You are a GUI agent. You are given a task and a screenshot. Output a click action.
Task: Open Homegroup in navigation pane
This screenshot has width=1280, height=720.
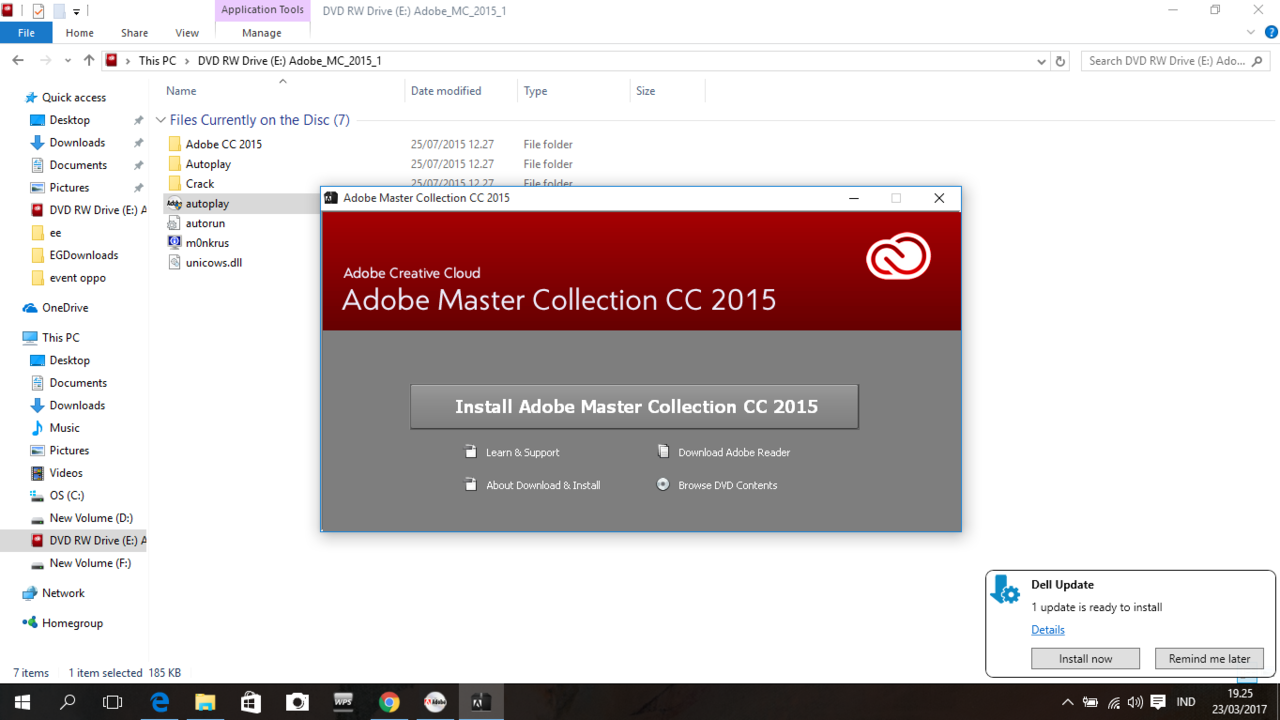(72, 623)
